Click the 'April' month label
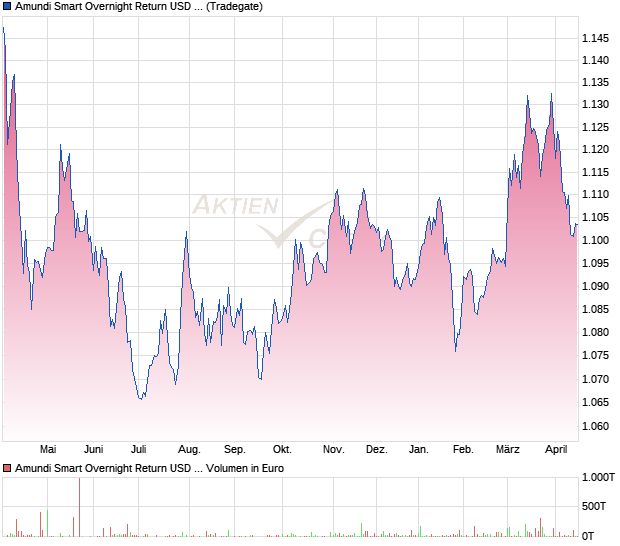This screenshot has width=620, height=546. [x=556, y=450]
